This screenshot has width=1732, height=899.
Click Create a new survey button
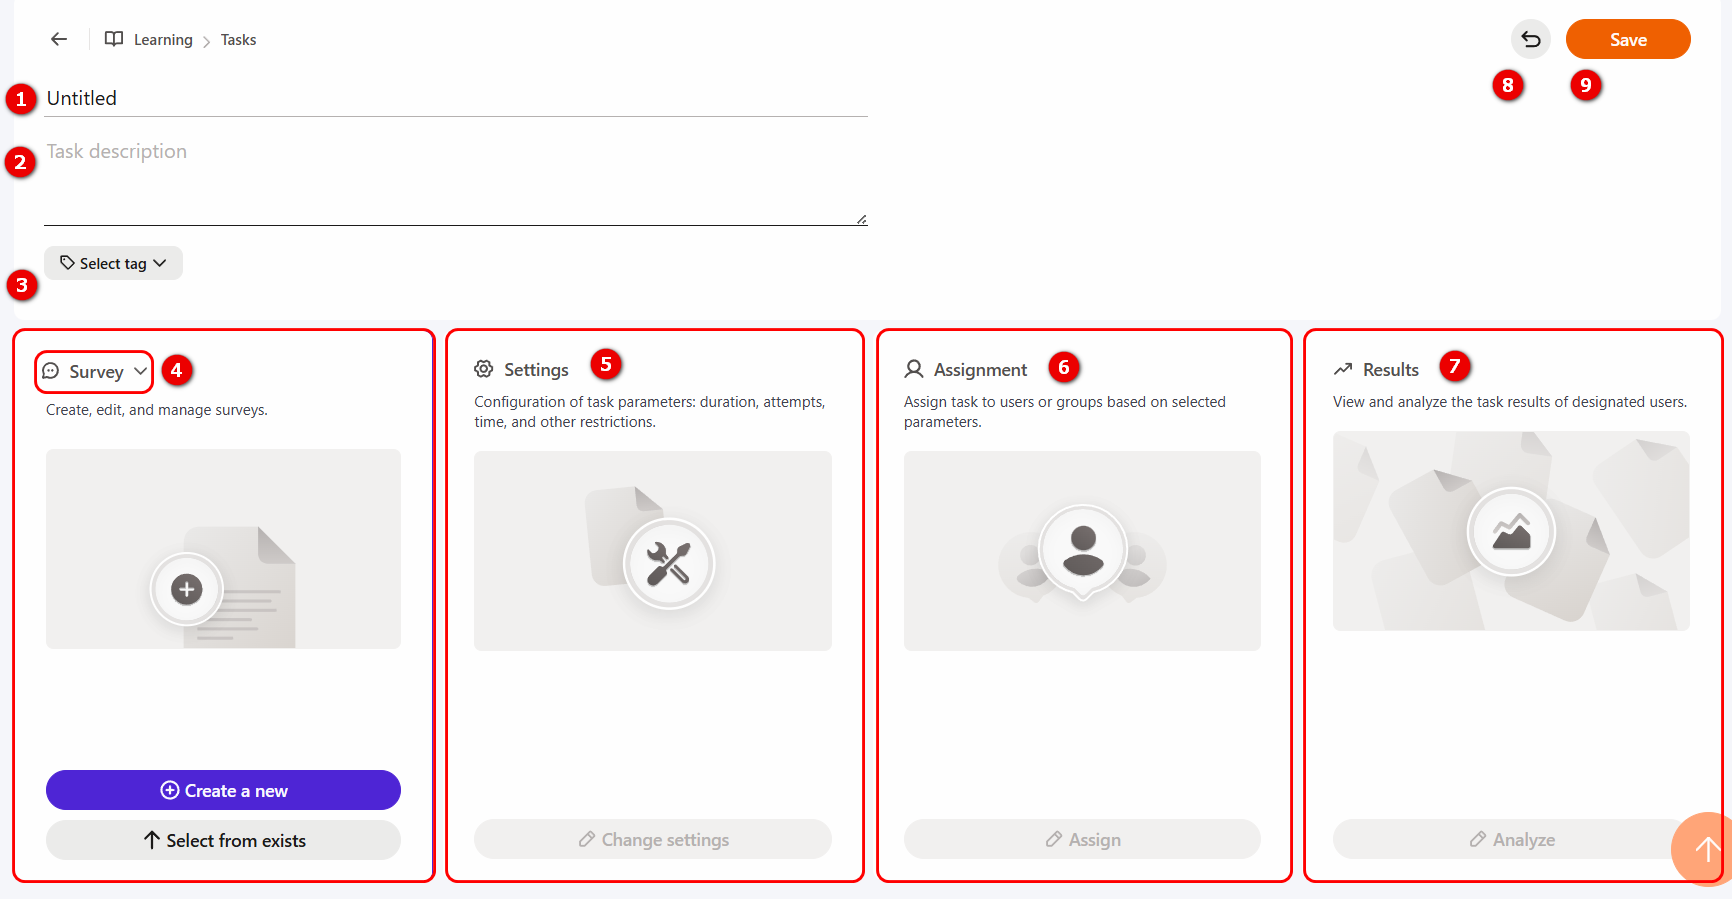[223, 790]
